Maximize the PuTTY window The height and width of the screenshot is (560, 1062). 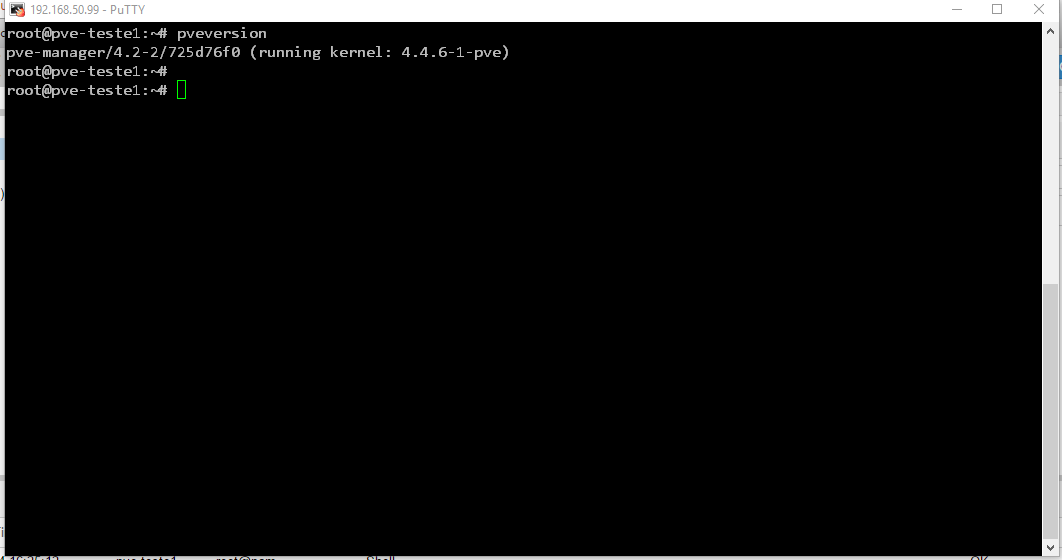pyautogui.click(x=997, y=9)
